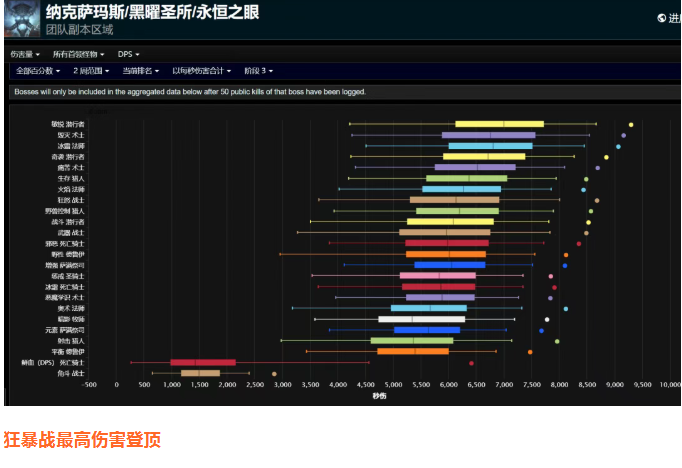
Task: Click the yellow outlier dot on top row
Action: tap(631, 124)
